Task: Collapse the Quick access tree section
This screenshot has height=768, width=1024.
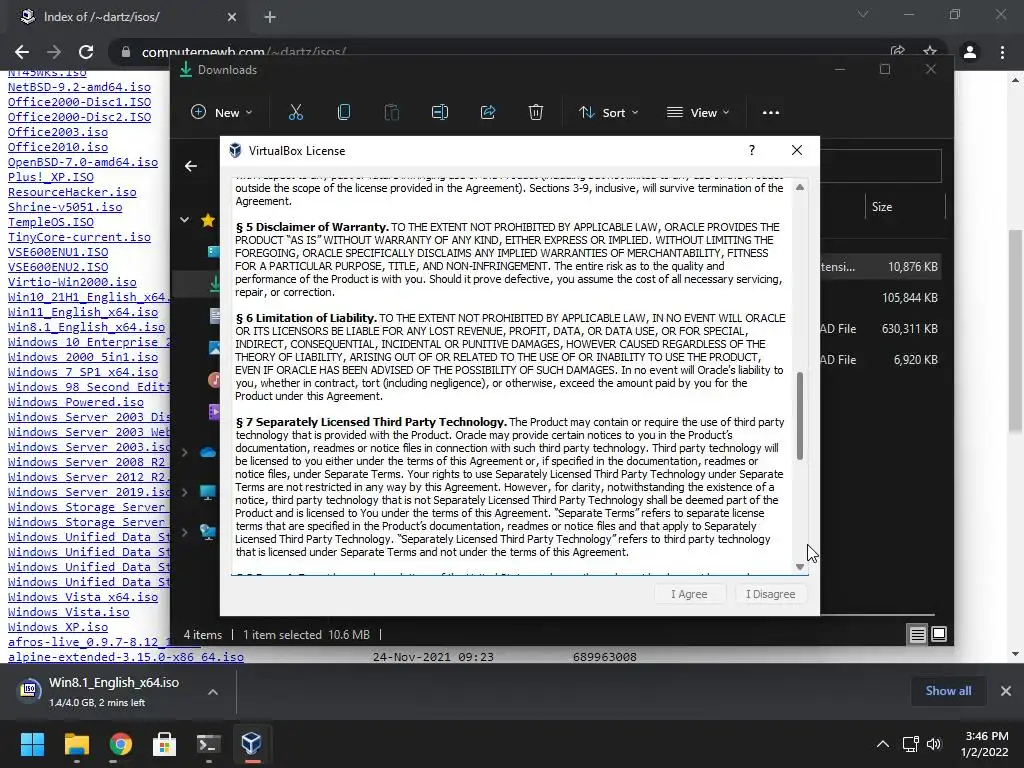Action: pos(185,220)
